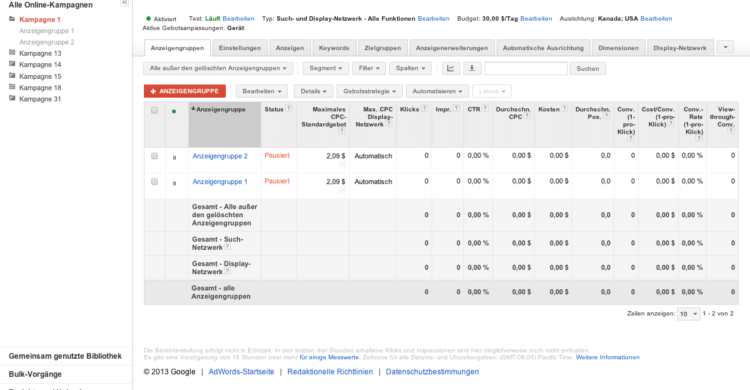
Task: Click the help icon beside Kosten header
Action: tap(564, 109)
